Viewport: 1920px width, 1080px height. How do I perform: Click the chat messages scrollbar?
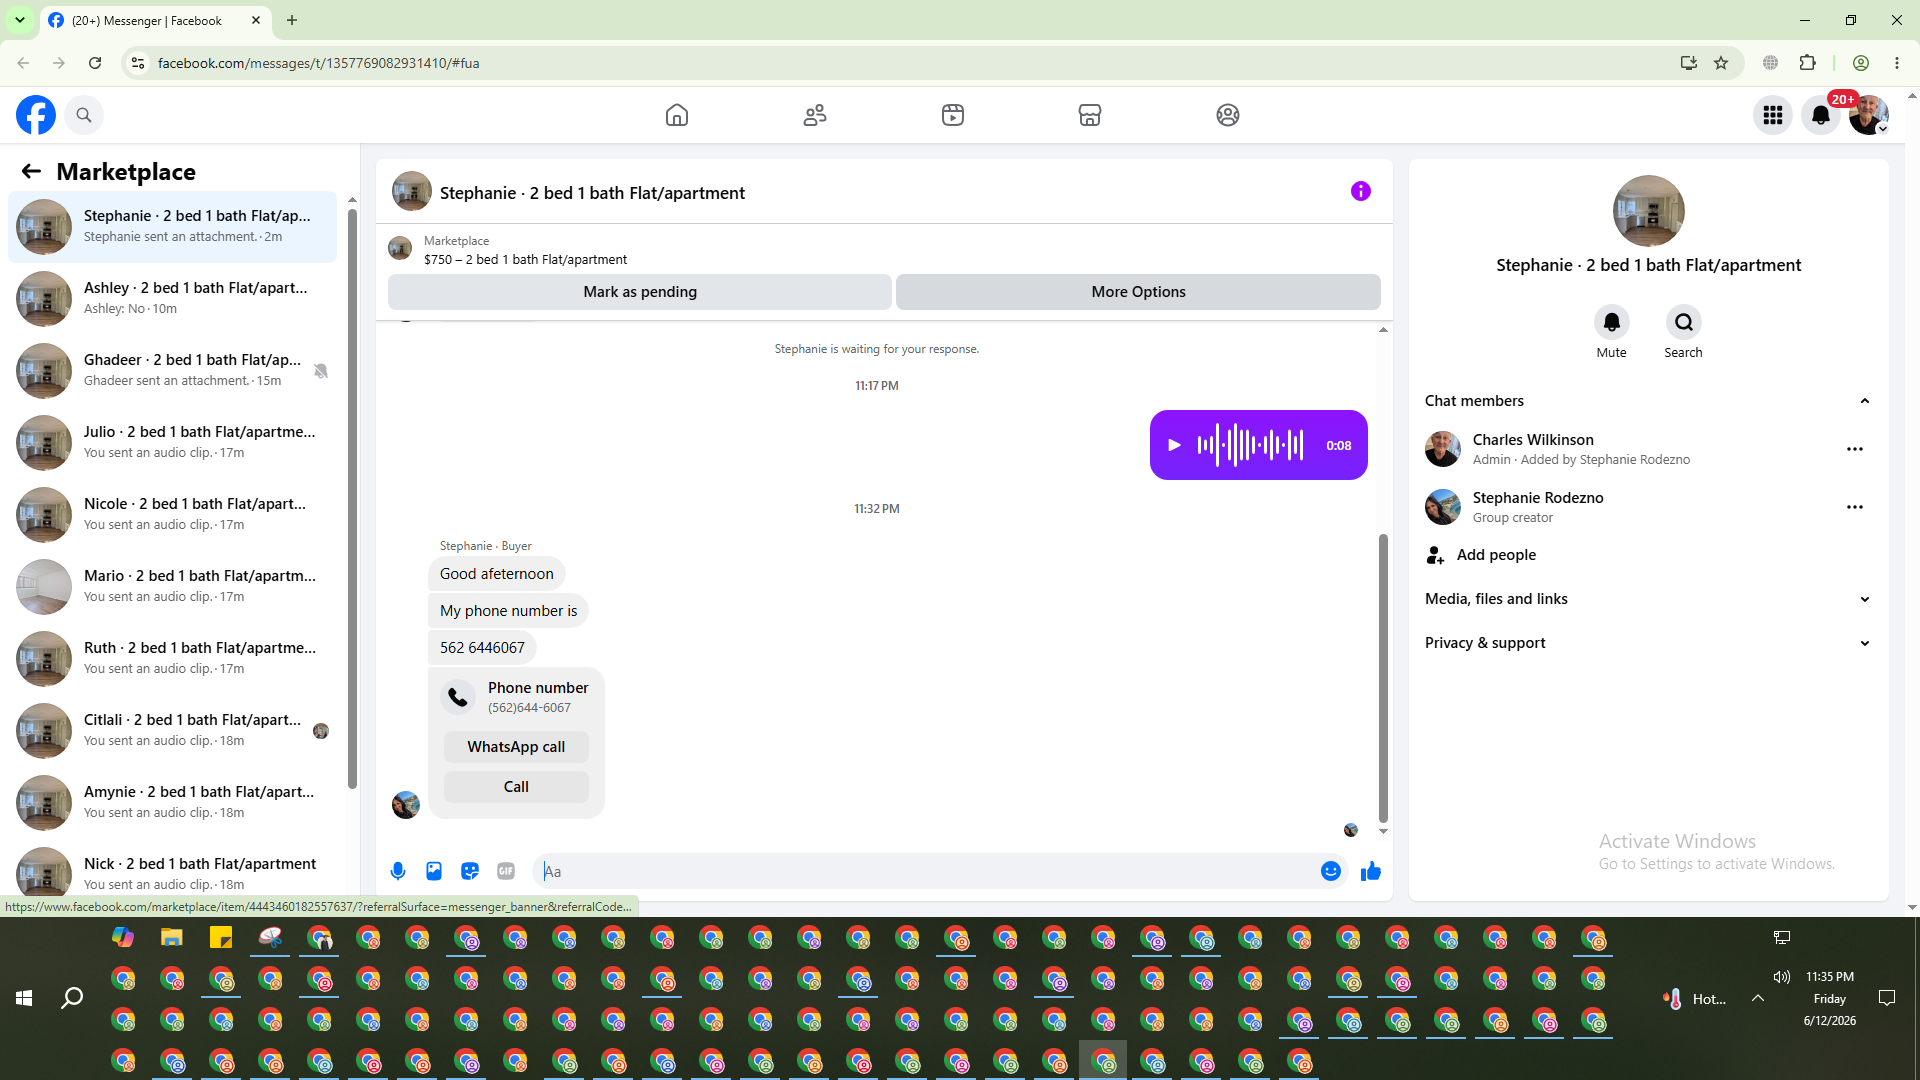pos(1383,678)
